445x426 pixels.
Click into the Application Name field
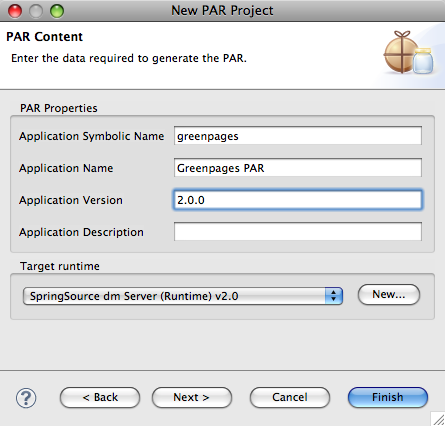pyautogui.click(x=298, y=168)
